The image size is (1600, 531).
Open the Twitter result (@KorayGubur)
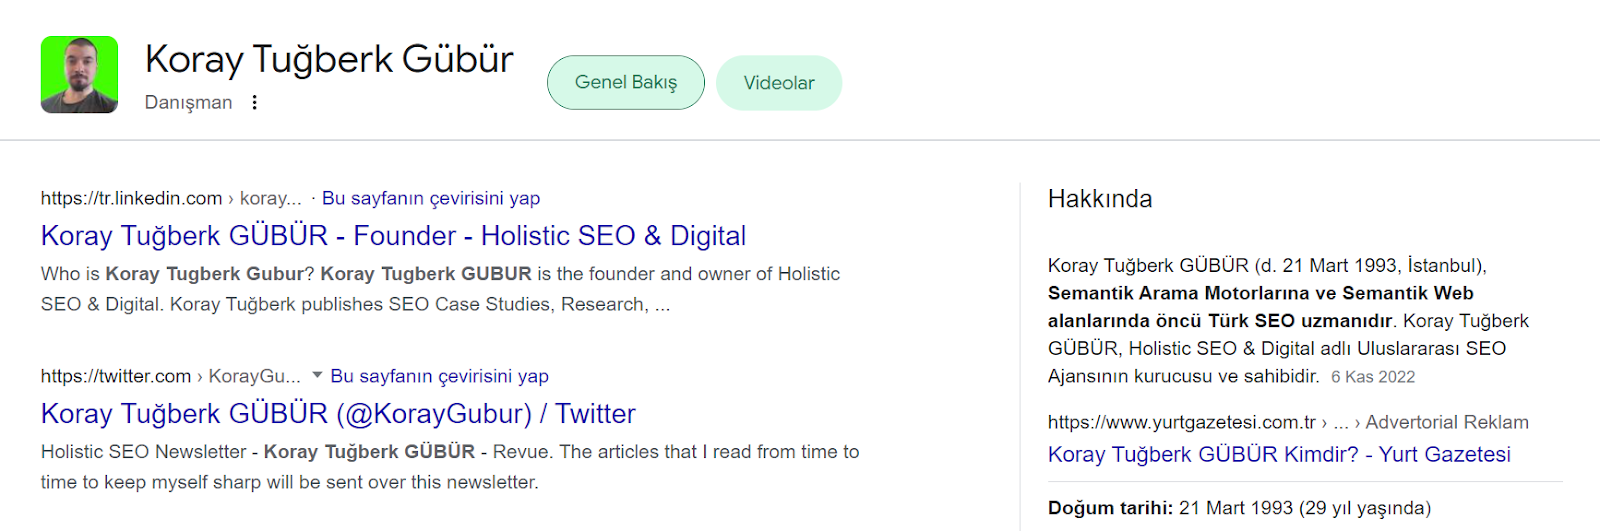pyautogui.click(x=338, y=414)
